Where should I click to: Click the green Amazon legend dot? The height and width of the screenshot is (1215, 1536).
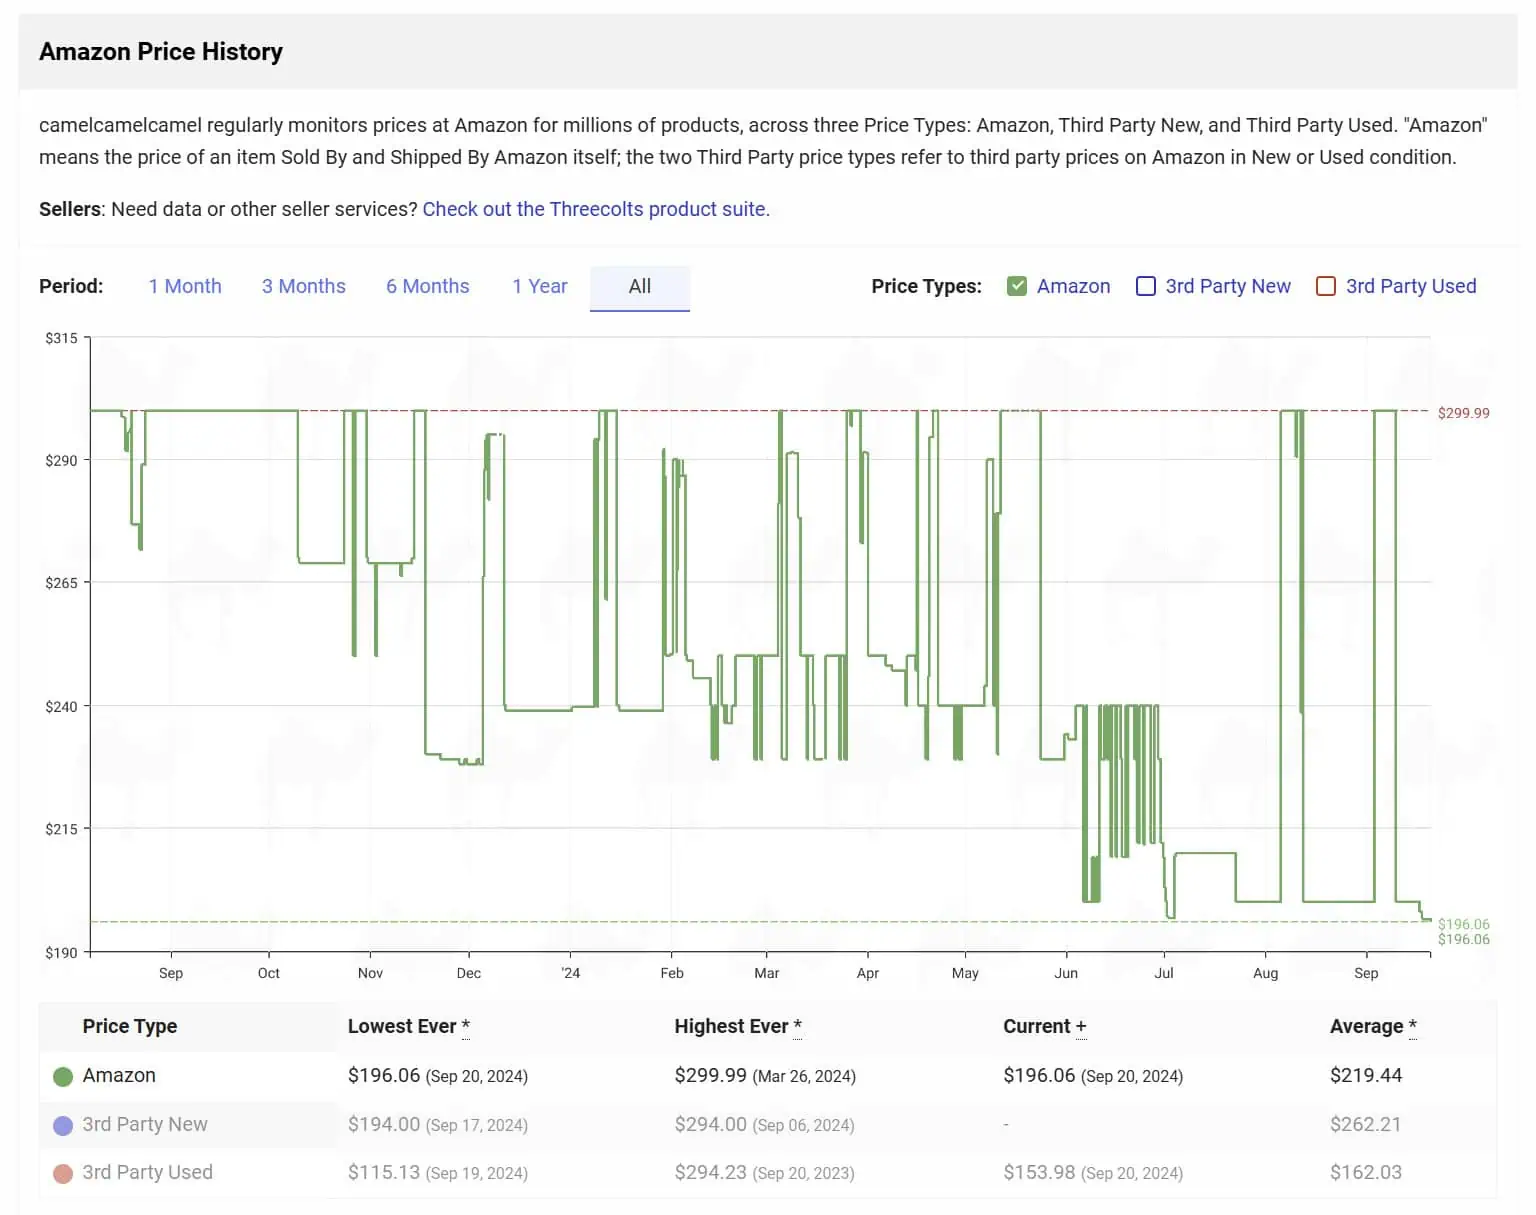(x=62, y=1076)
